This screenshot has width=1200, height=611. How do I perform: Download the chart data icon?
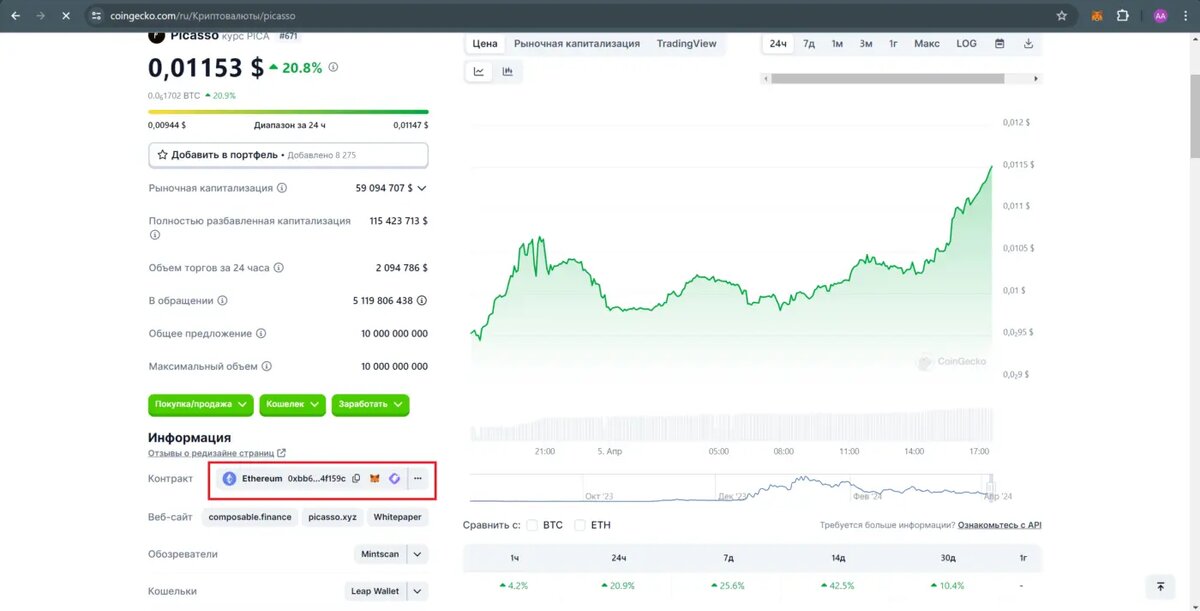tap(1029, 44)
